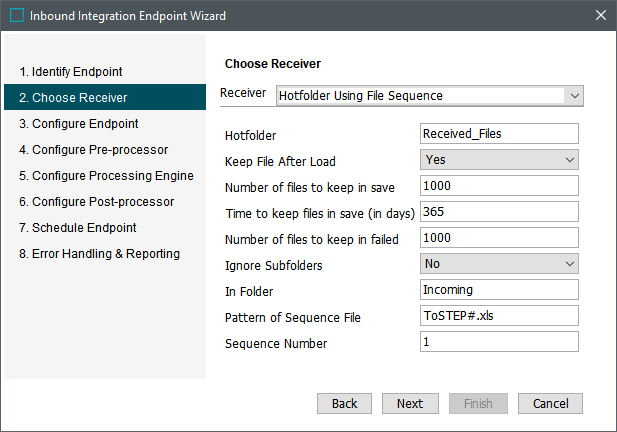Click the Hotfolder text field
The width and height of the screenshot is (617, 432).
(499, 134)
